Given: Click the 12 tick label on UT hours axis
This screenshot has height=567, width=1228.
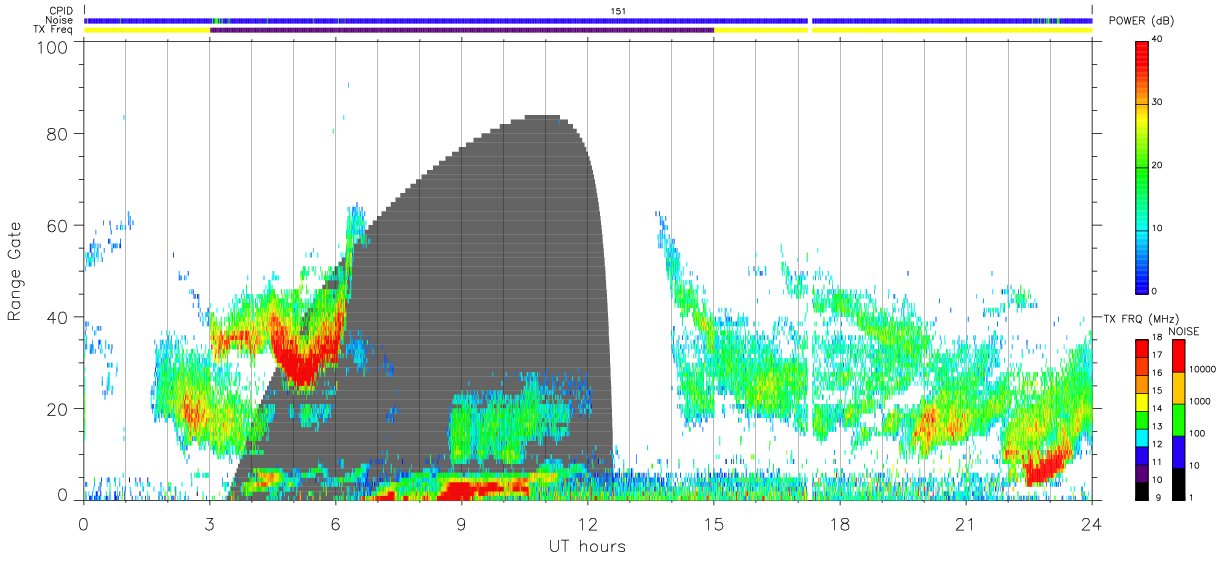Looking at the screenshot, I should [x=586, y=524].
